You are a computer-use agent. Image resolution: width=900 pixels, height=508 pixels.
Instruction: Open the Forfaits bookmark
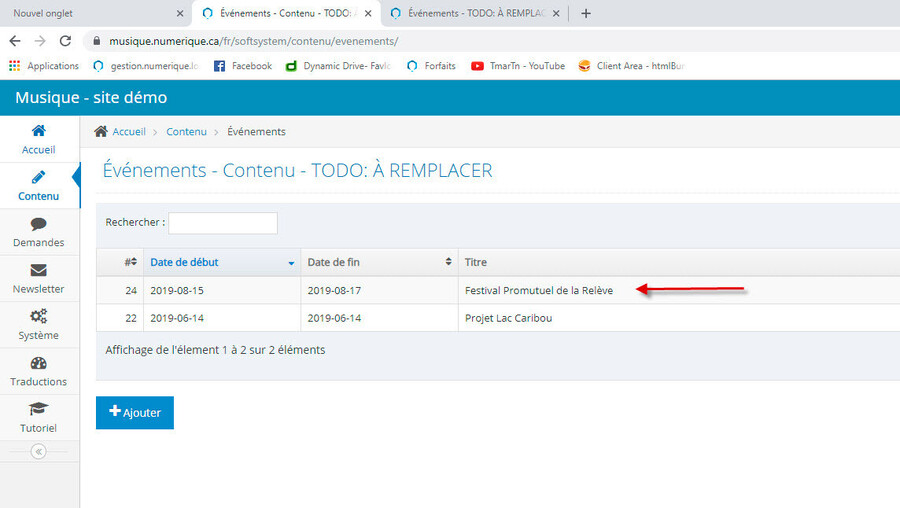[x=431, y=66]
